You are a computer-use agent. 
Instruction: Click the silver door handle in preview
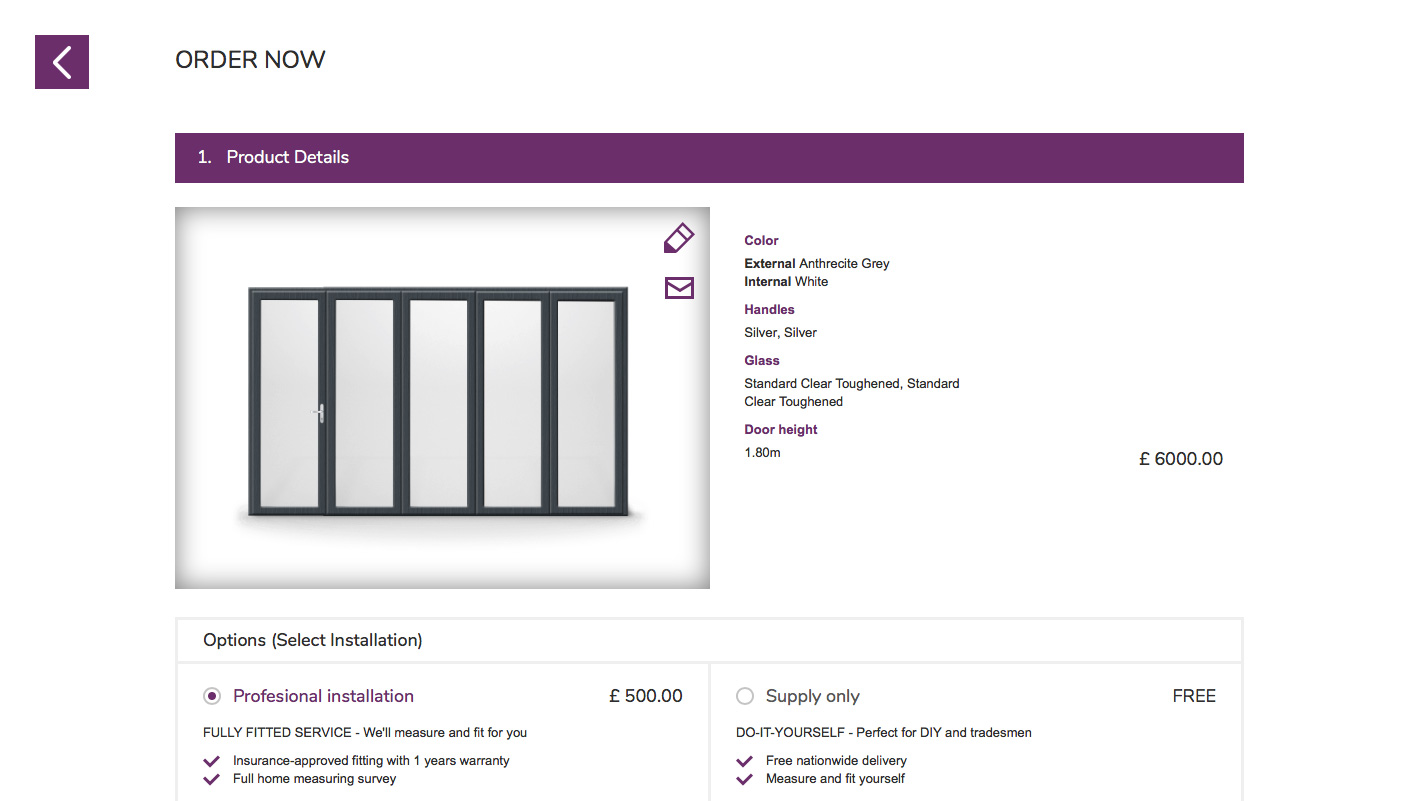point(319,412)
